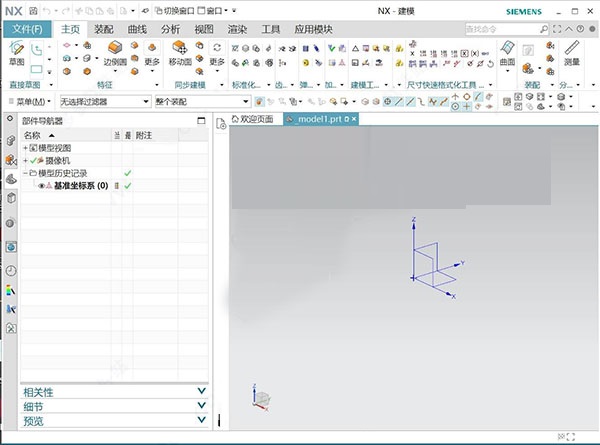Select the 移动面 (Move Face) tool
600x445 pixels.
(181, 52)
